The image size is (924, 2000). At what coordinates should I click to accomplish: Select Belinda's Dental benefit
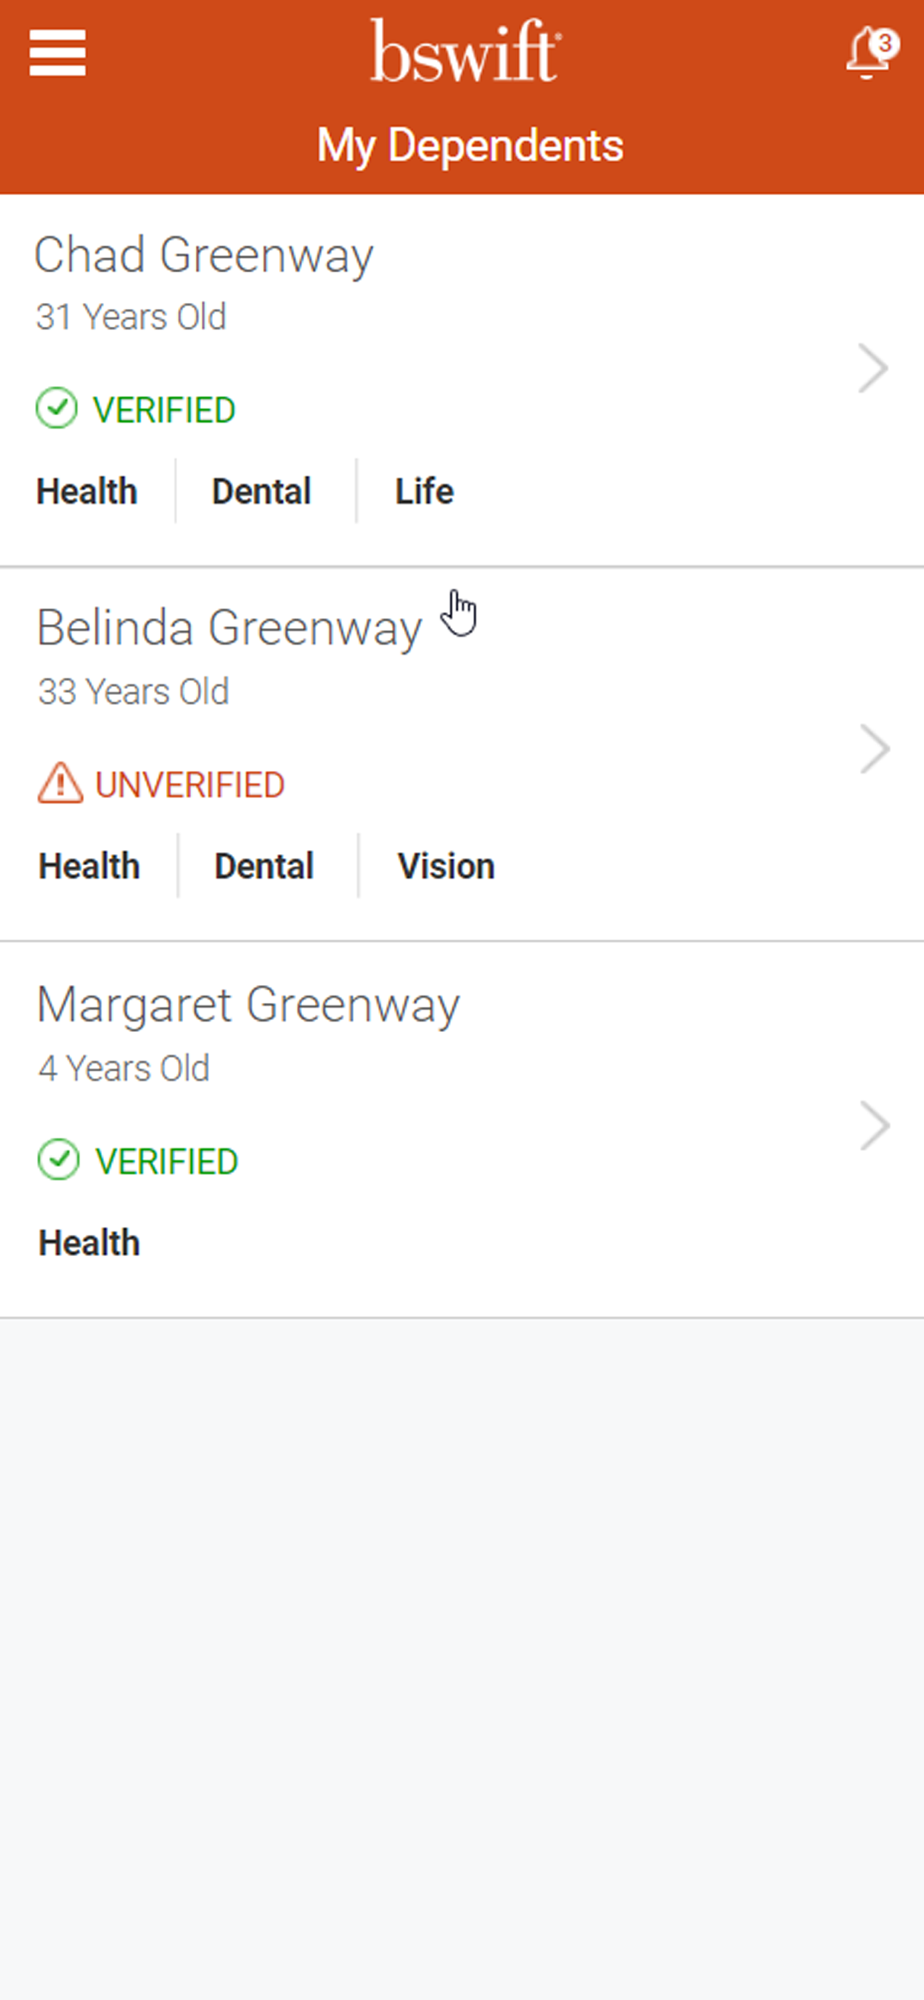pyautogui.click(x=264, y=866)
